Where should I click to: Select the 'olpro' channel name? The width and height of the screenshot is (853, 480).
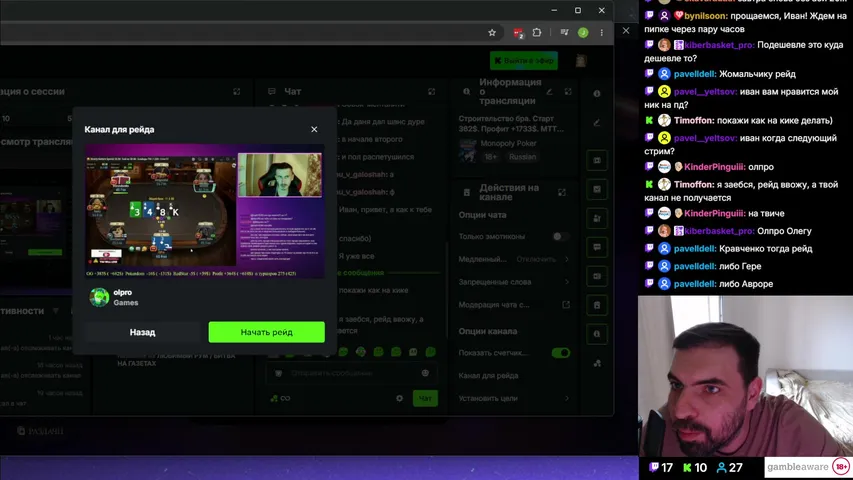click(x=123, y=292)
